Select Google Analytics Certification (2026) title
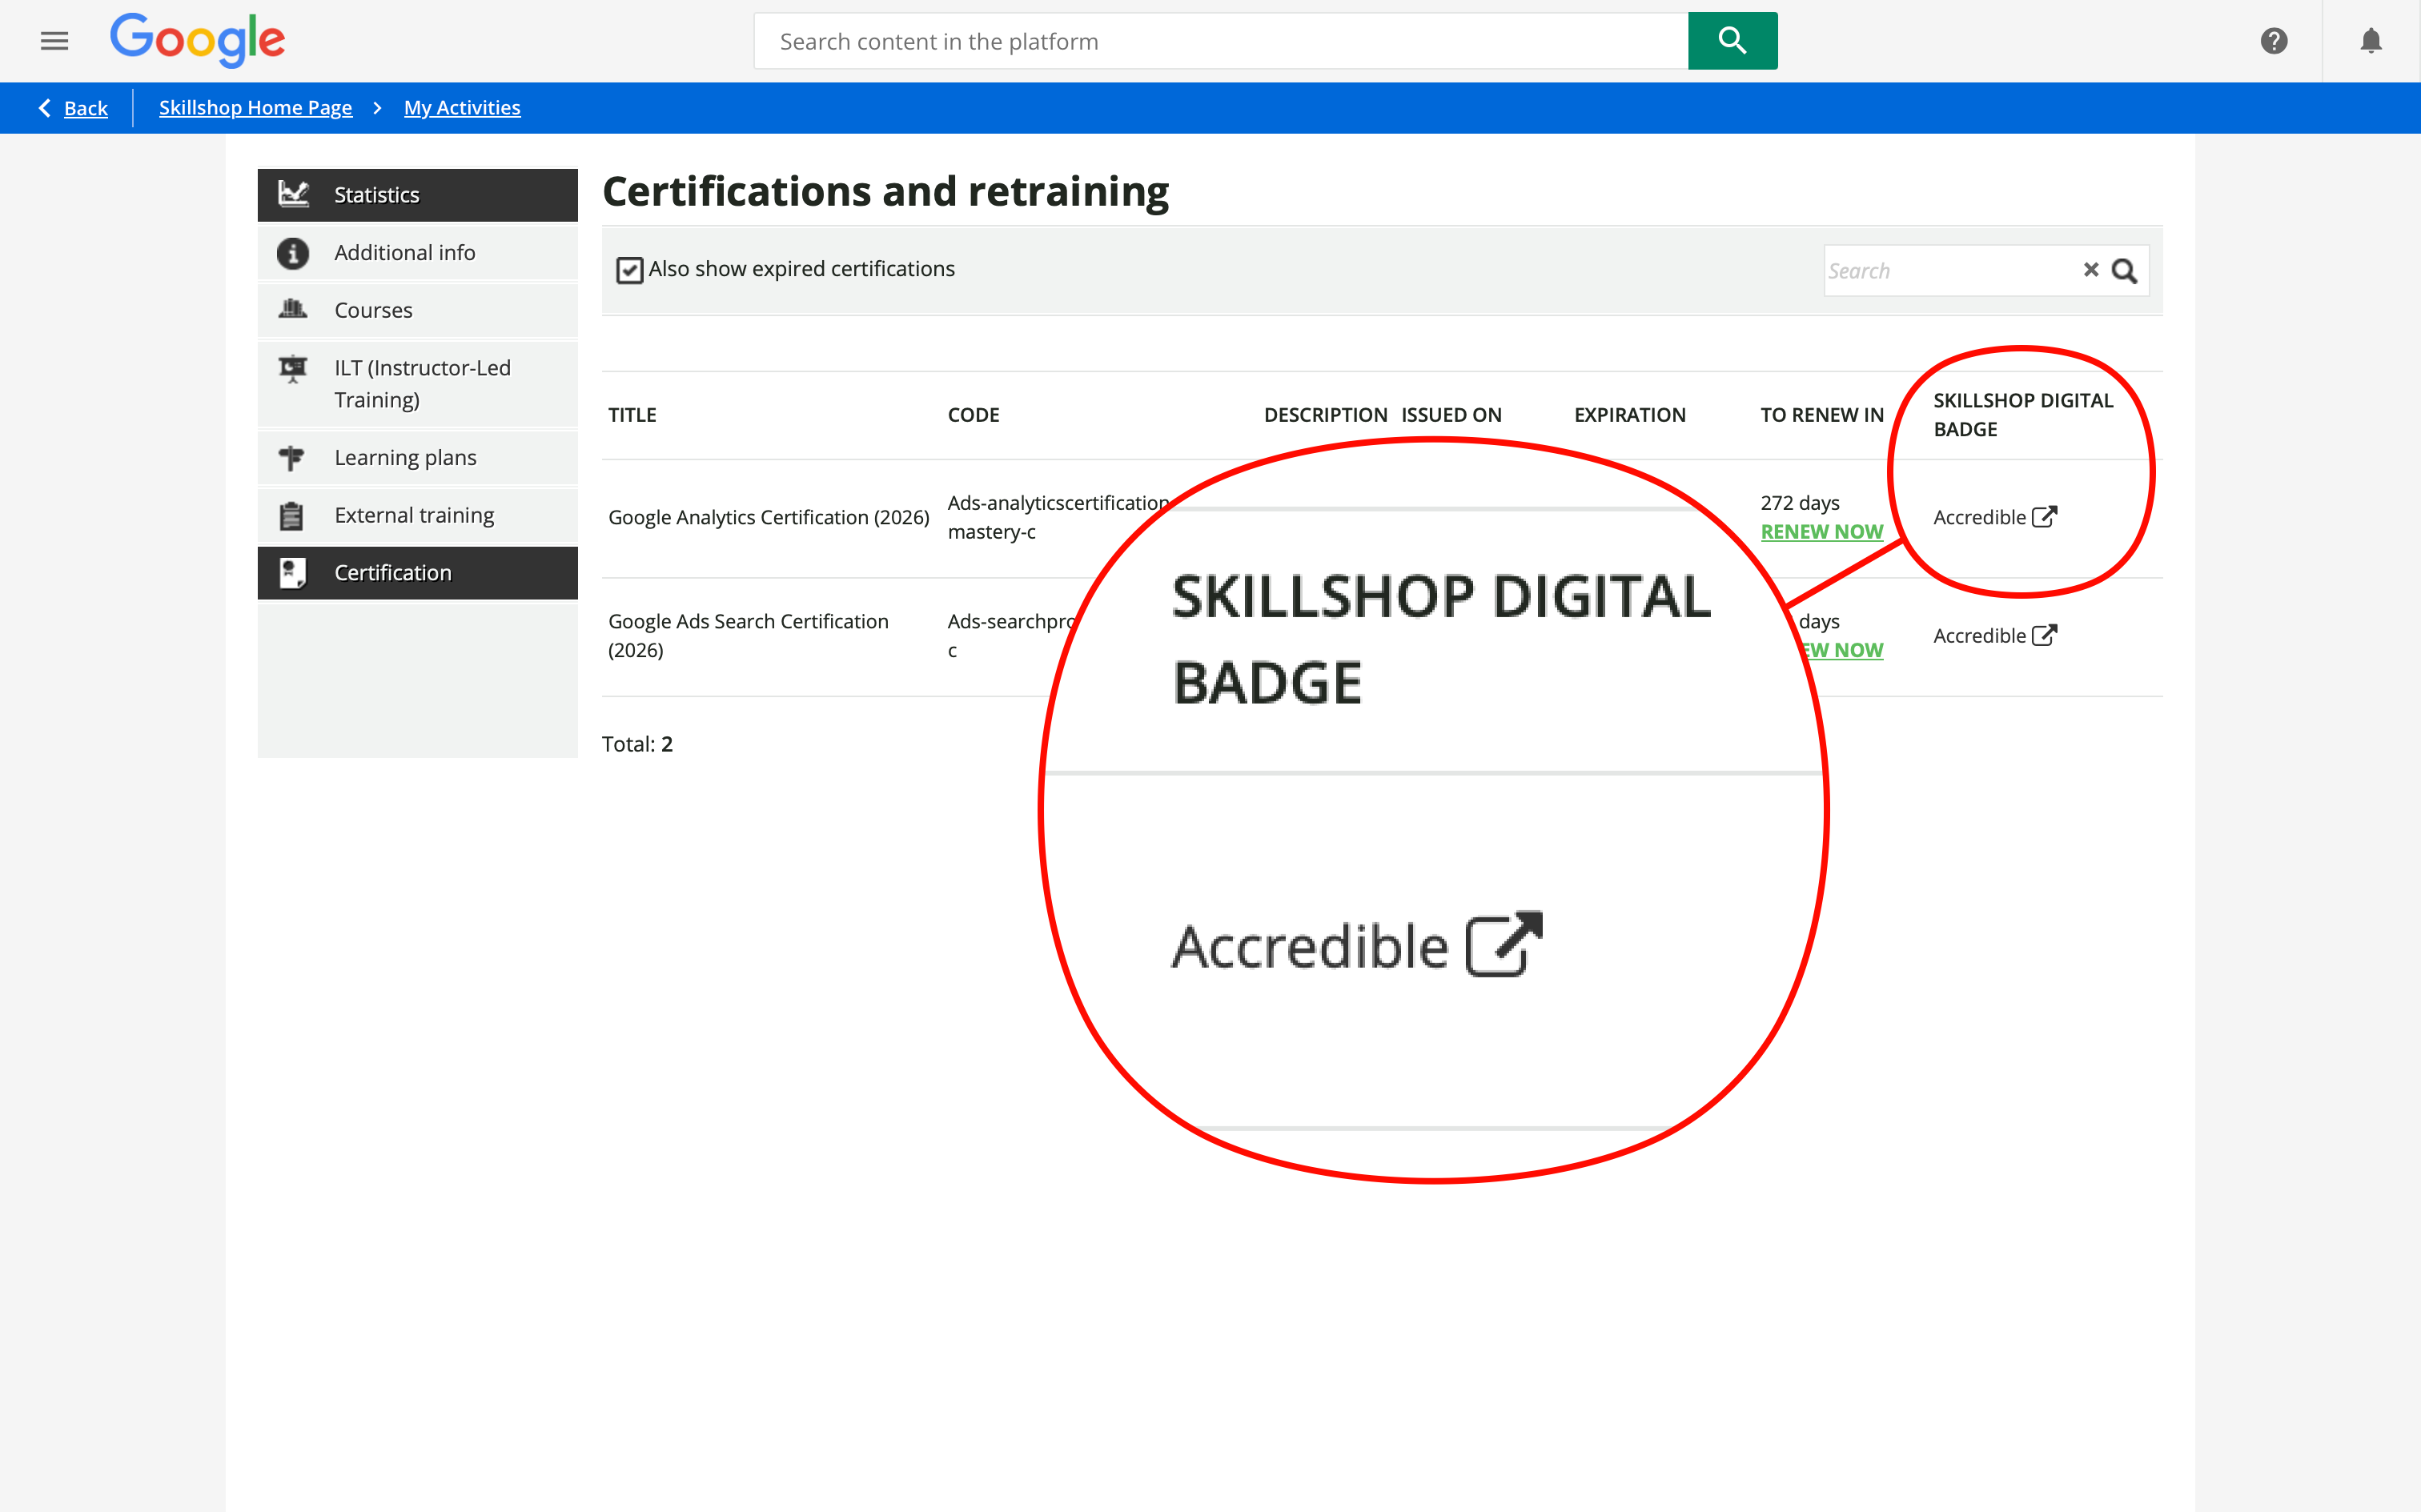Screen dimensions: 2421x1512 [x=769, y=517]
